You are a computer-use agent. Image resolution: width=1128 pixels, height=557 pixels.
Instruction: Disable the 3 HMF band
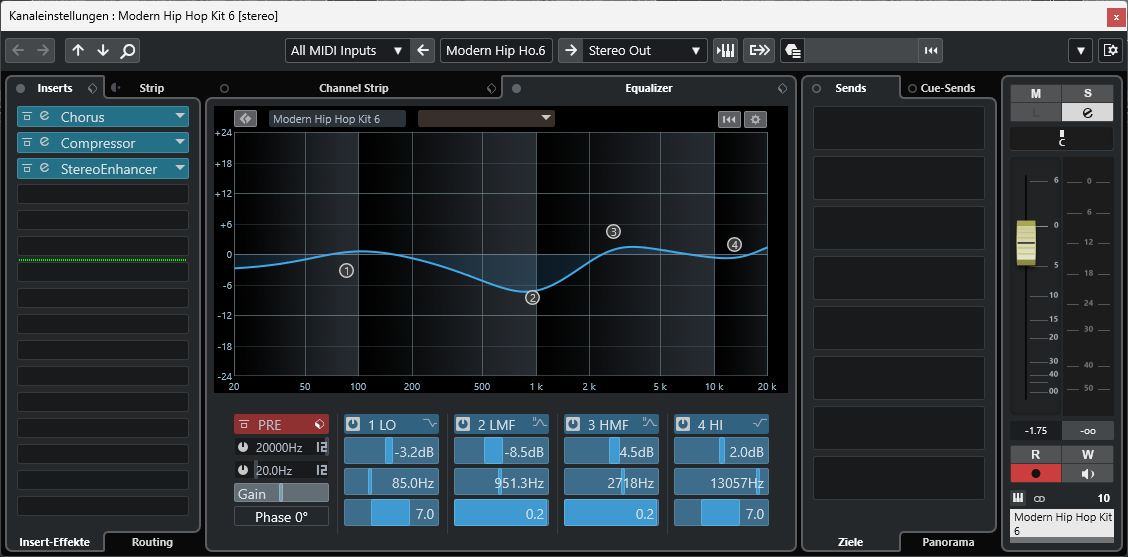pyautogui.click(x=573, y=425)
